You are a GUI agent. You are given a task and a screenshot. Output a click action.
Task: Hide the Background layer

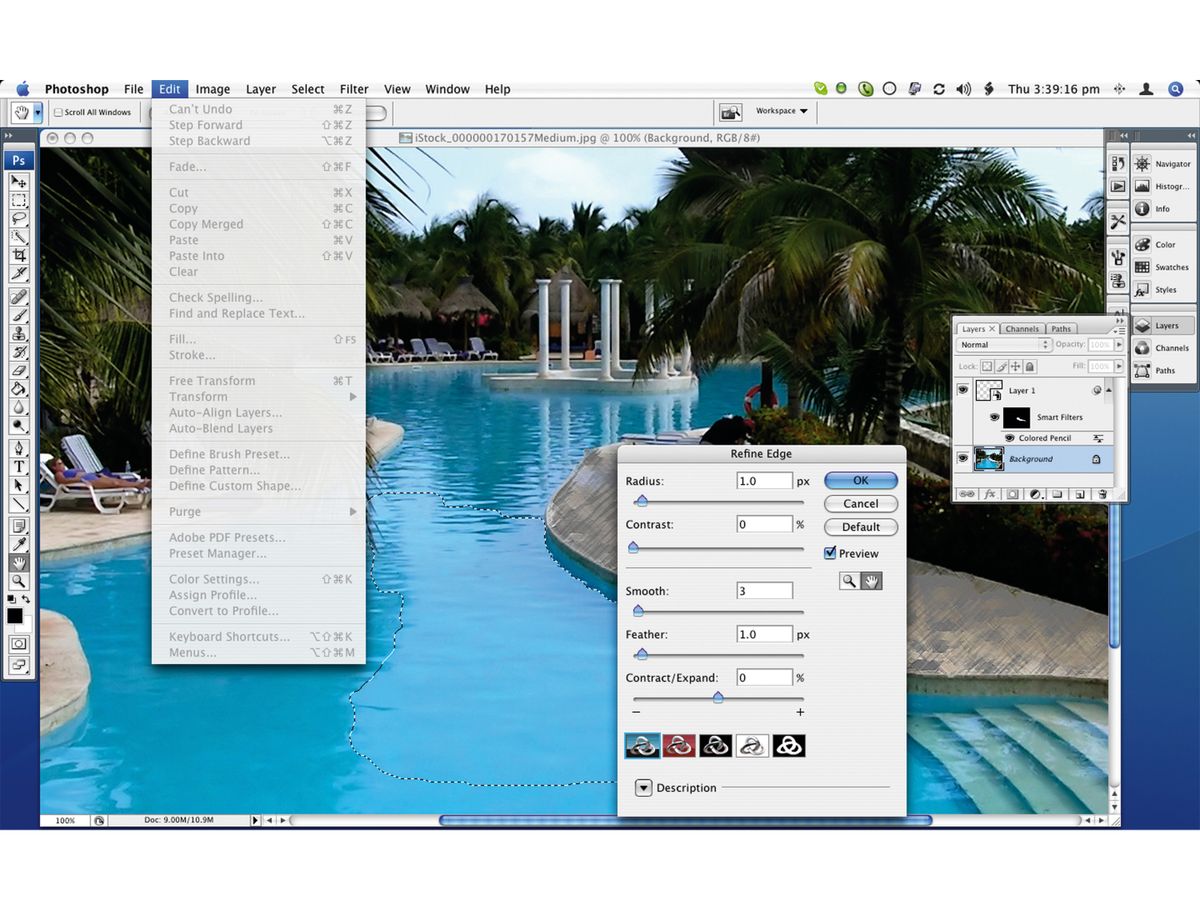(x=963, y=459)
